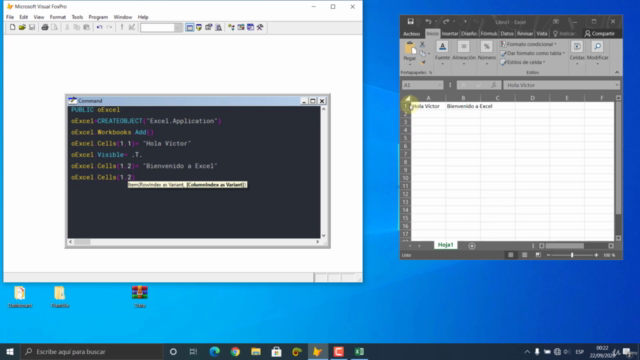Select the Hoja1 sheet tab

pos(445,245)
